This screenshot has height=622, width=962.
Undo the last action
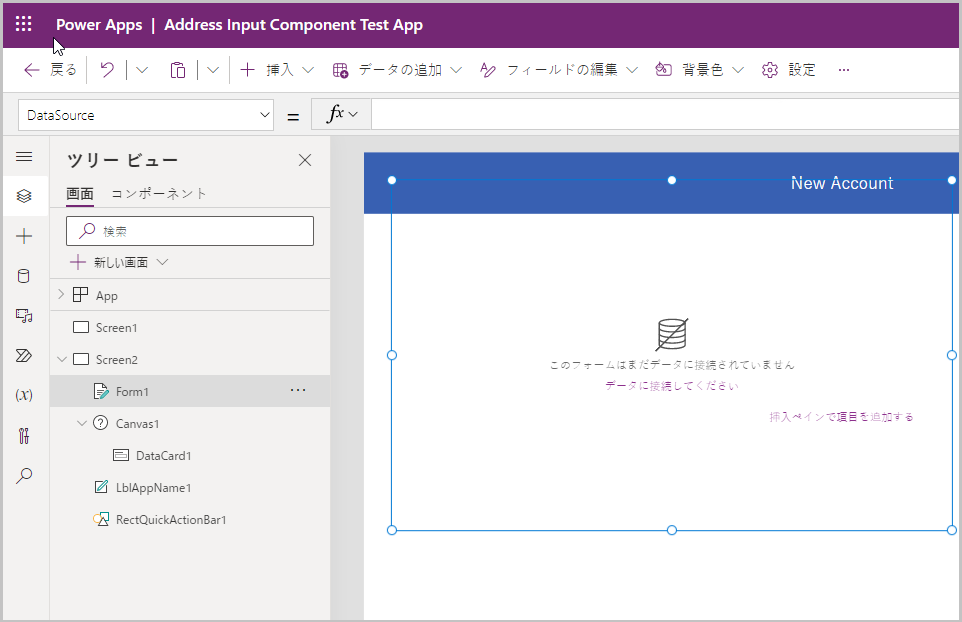click(107, 70)
